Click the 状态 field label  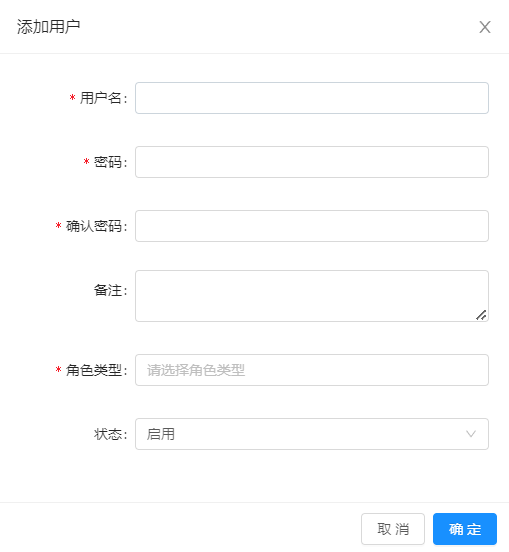[110, 434]
